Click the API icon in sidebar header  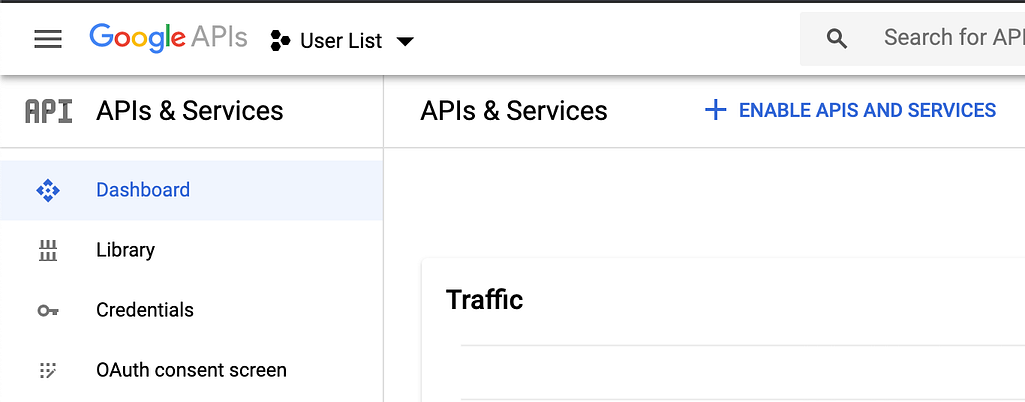tap(48, 111)
